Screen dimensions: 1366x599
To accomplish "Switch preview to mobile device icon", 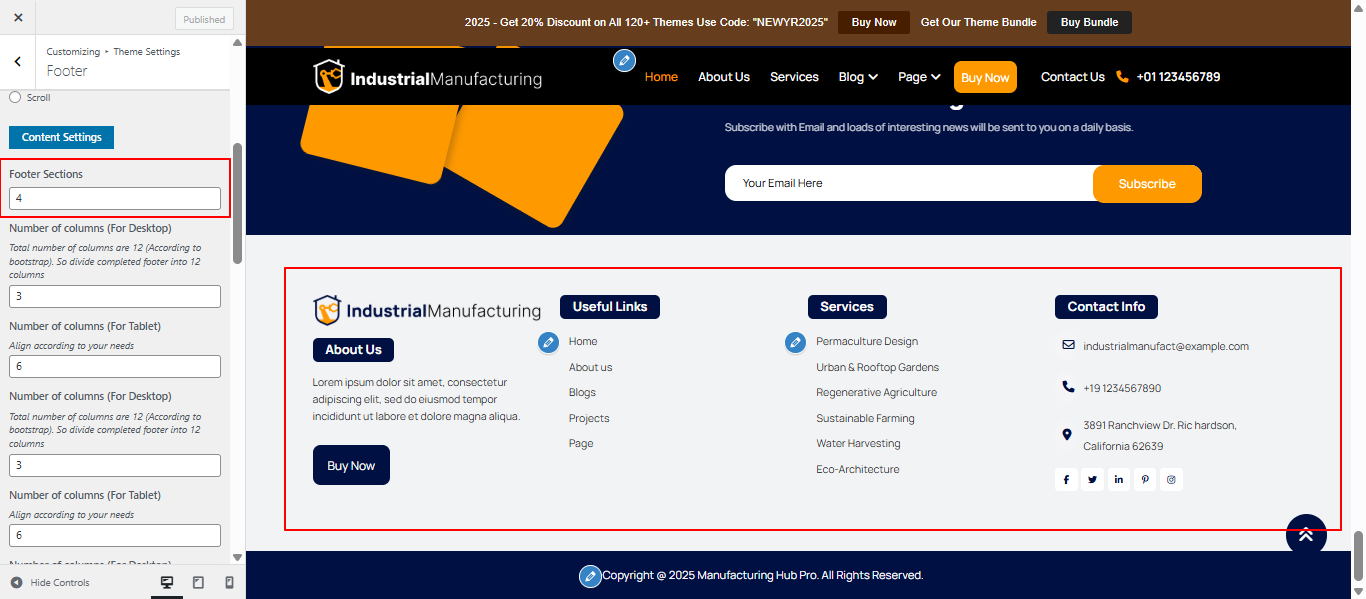I will (229, 582).
